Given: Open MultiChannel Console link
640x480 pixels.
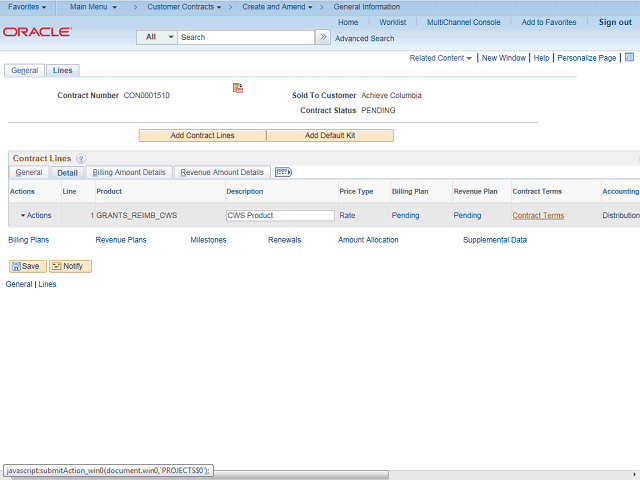Looking at the screenshot, I should (464, 22).
